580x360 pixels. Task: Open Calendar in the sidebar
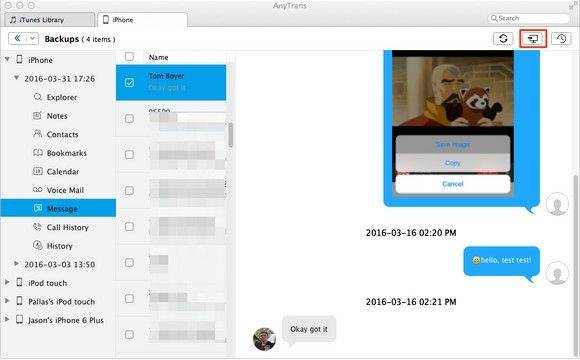point(63,171)
